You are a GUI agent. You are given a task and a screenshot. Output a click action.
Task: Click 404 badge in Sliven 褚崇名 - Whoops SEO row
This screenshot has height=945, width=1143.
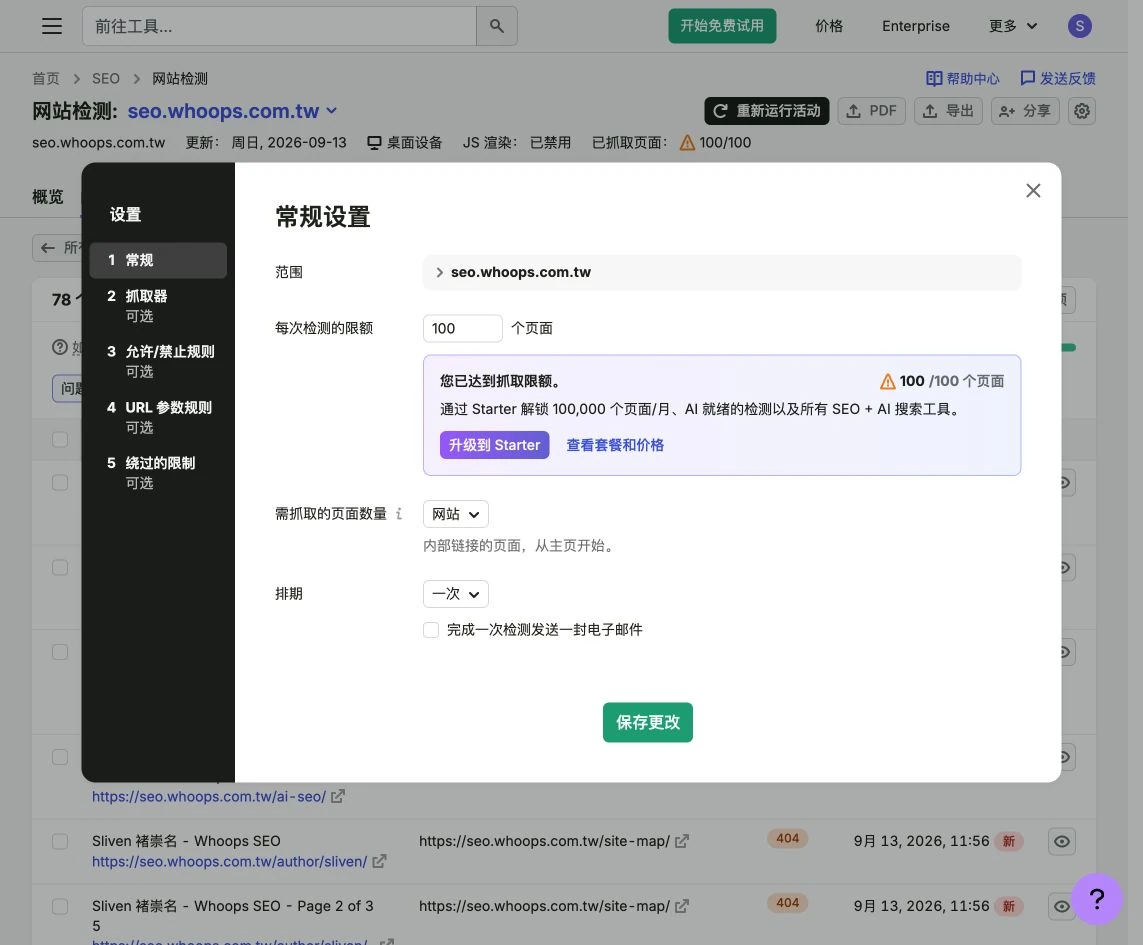[787, 839]
